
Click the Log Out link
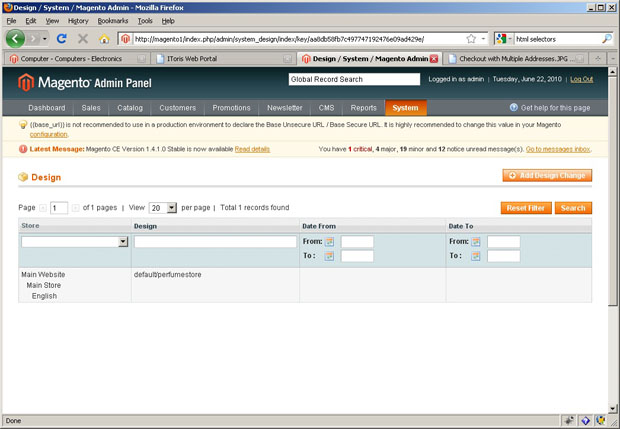coord(582,79)
